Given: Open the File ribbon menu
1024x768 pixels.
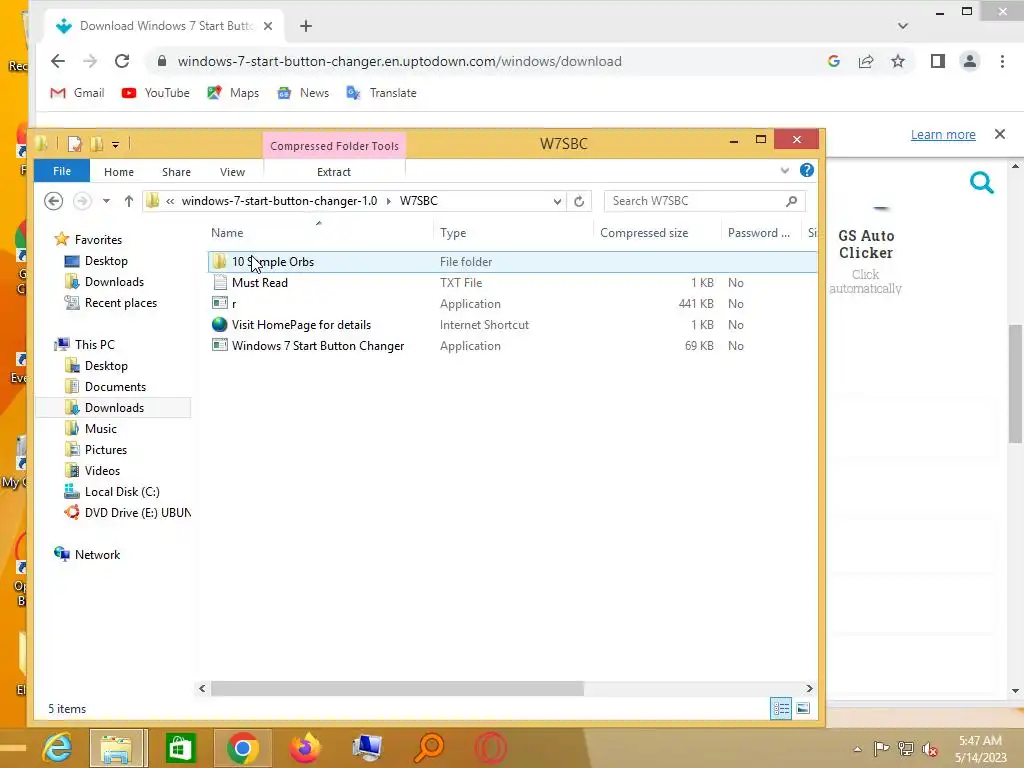Looking at the screenshot, I should coord(62,171).
